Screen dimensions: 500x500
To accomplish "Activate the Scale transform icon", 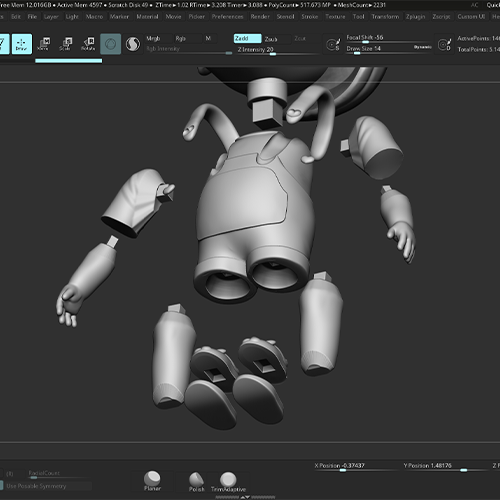I will (x=66, y=44).
